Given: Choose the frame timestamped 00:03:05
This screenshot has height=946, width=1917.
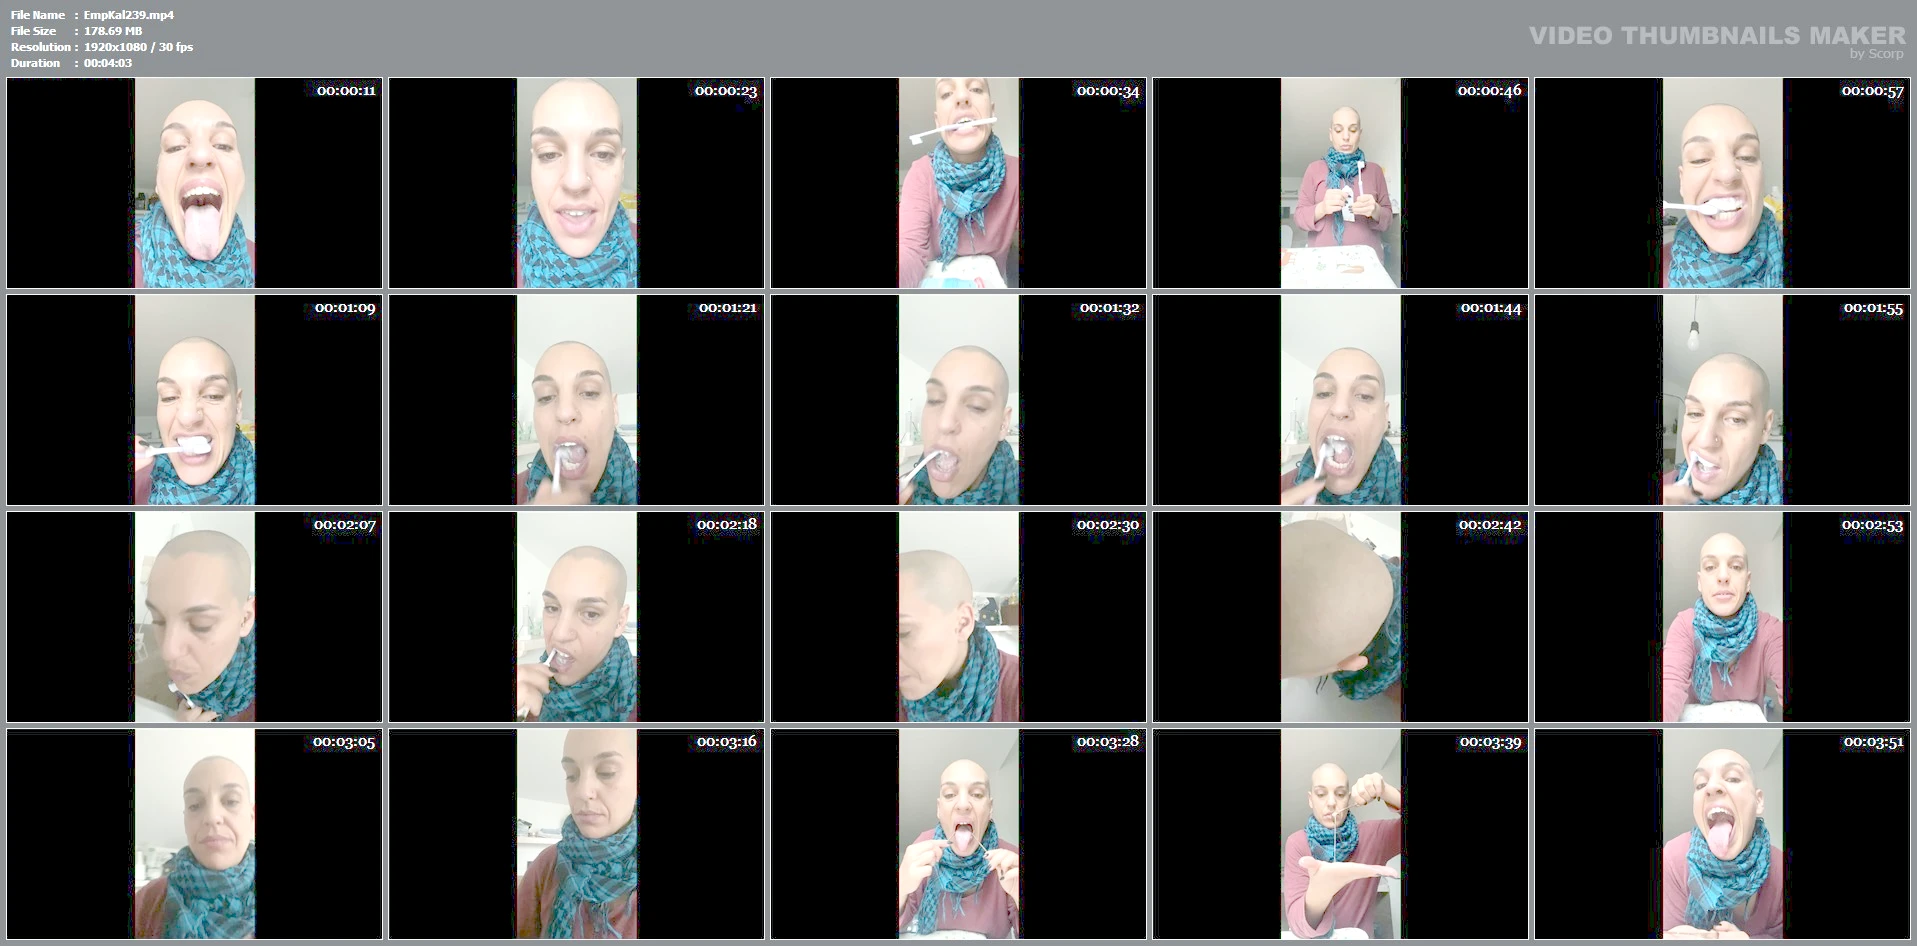Looking at the screenshot, I should (195, 834).
